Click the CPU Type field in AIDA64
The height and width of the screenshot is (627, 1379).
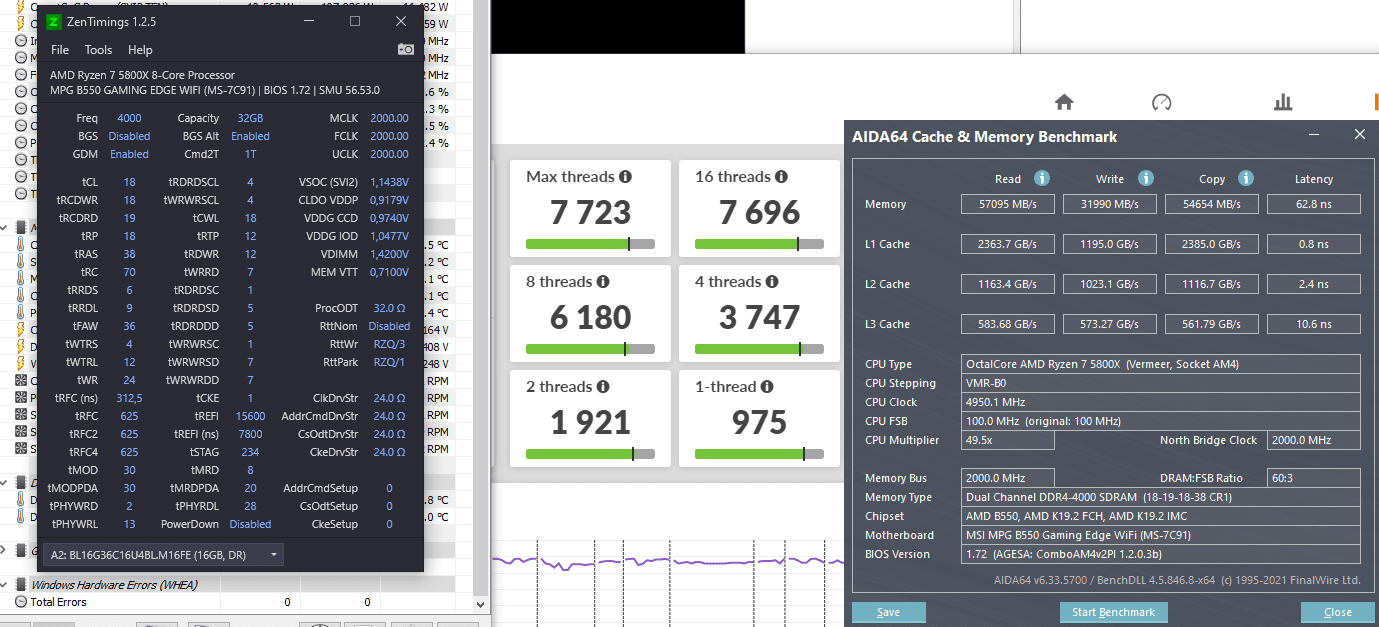[1161, 364]
